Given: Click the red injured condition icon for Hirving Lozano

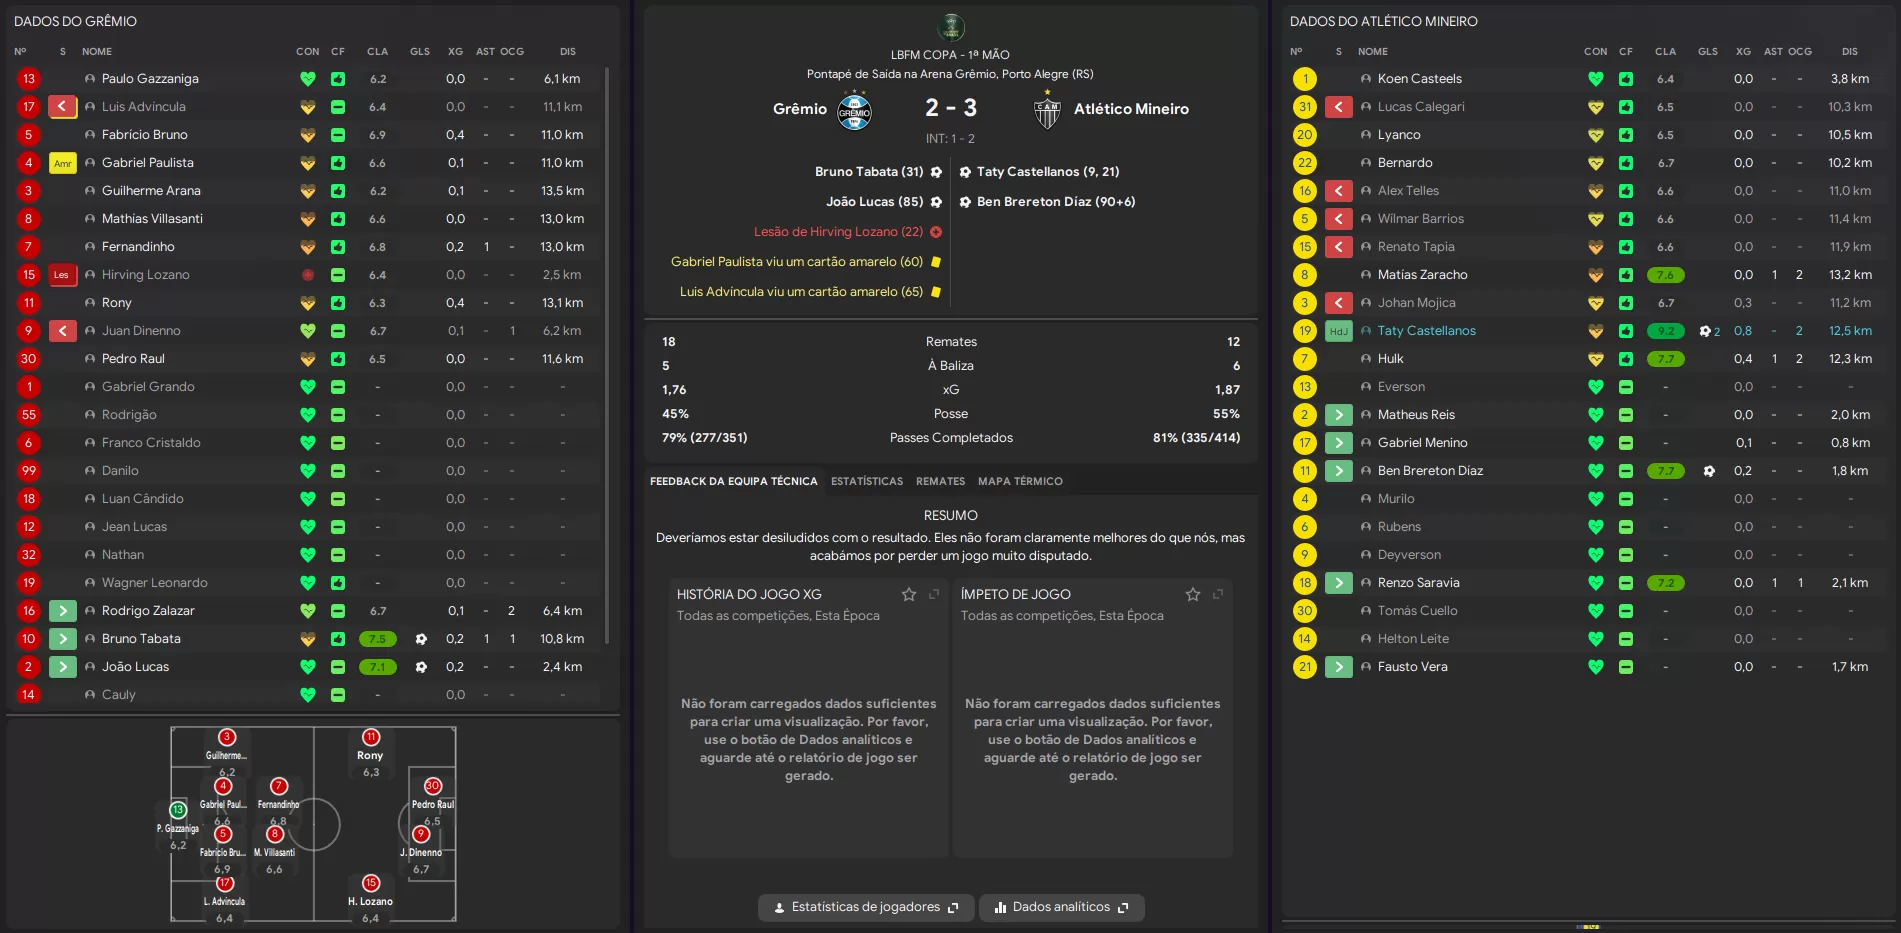Looking at the screenshot, I should click(x=308, y=275).
